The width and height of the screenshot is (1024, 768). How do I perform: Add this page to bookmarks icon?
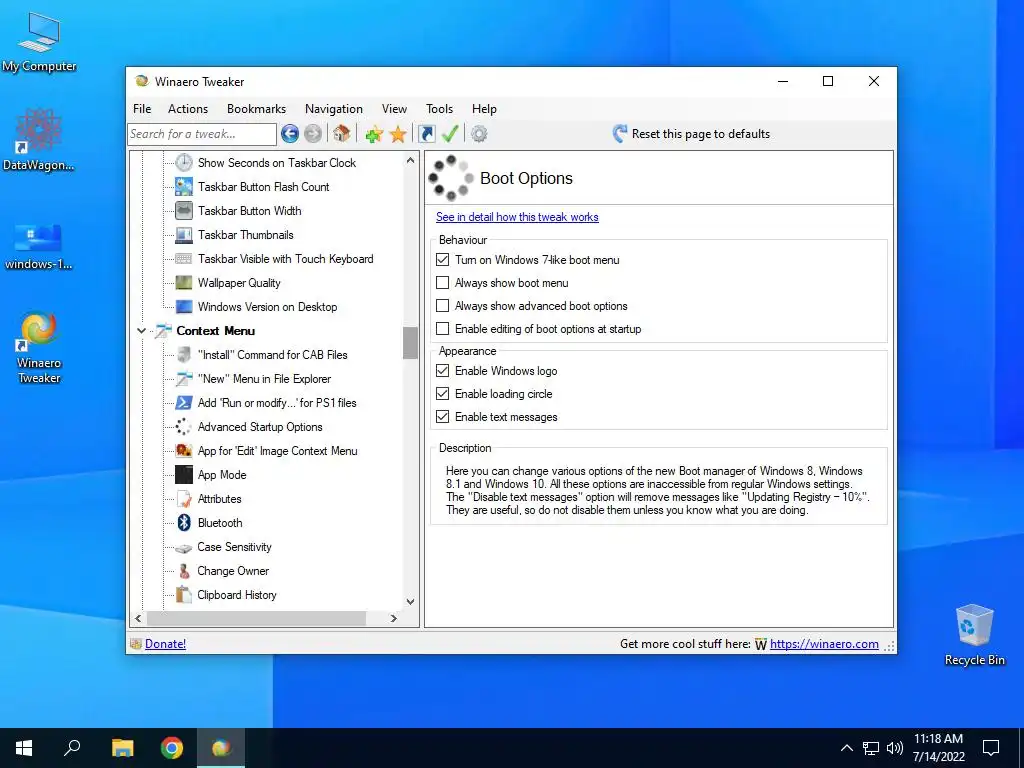(x=374, y=135)
